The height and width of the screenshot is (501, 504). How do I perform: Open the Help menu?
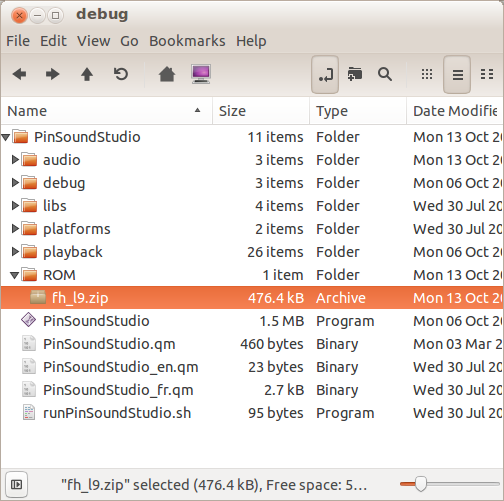(x=251, y=41)
